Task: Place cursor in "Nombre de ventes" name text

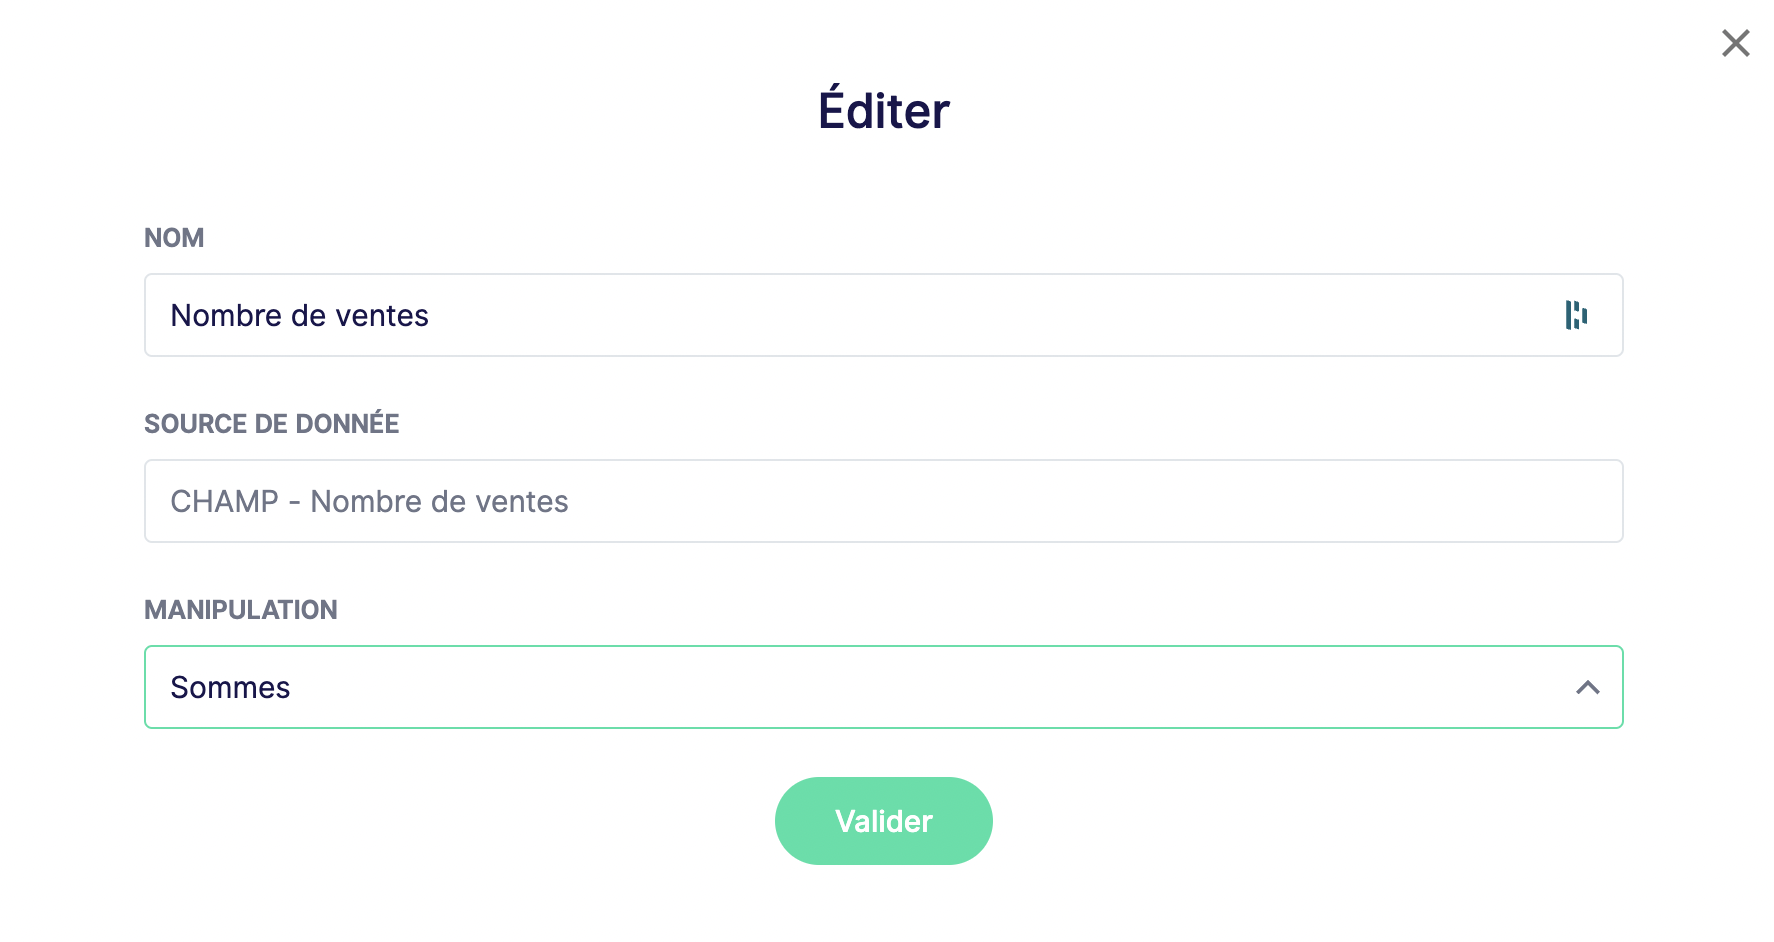Action: pos(299,315)
